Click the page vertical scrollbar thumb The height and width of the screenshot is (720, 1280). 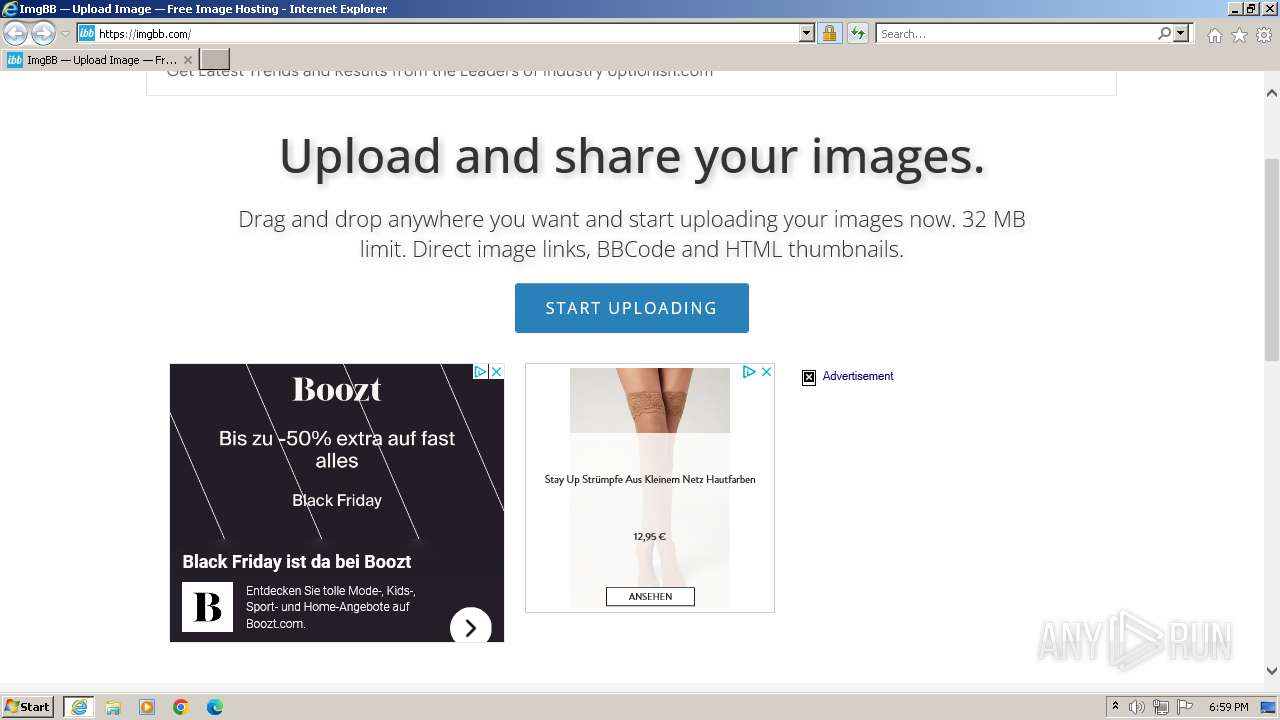coord(1272,260)
